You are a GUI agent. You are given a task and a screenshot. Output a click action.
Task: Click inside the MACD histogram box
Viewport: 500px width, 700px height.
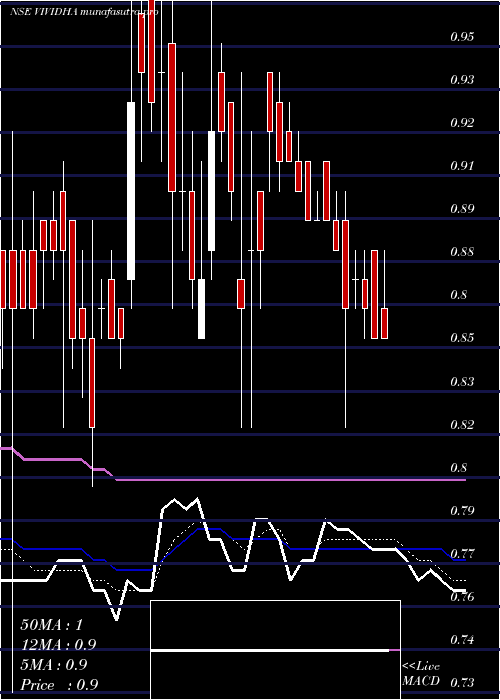(x=275, y=650)
